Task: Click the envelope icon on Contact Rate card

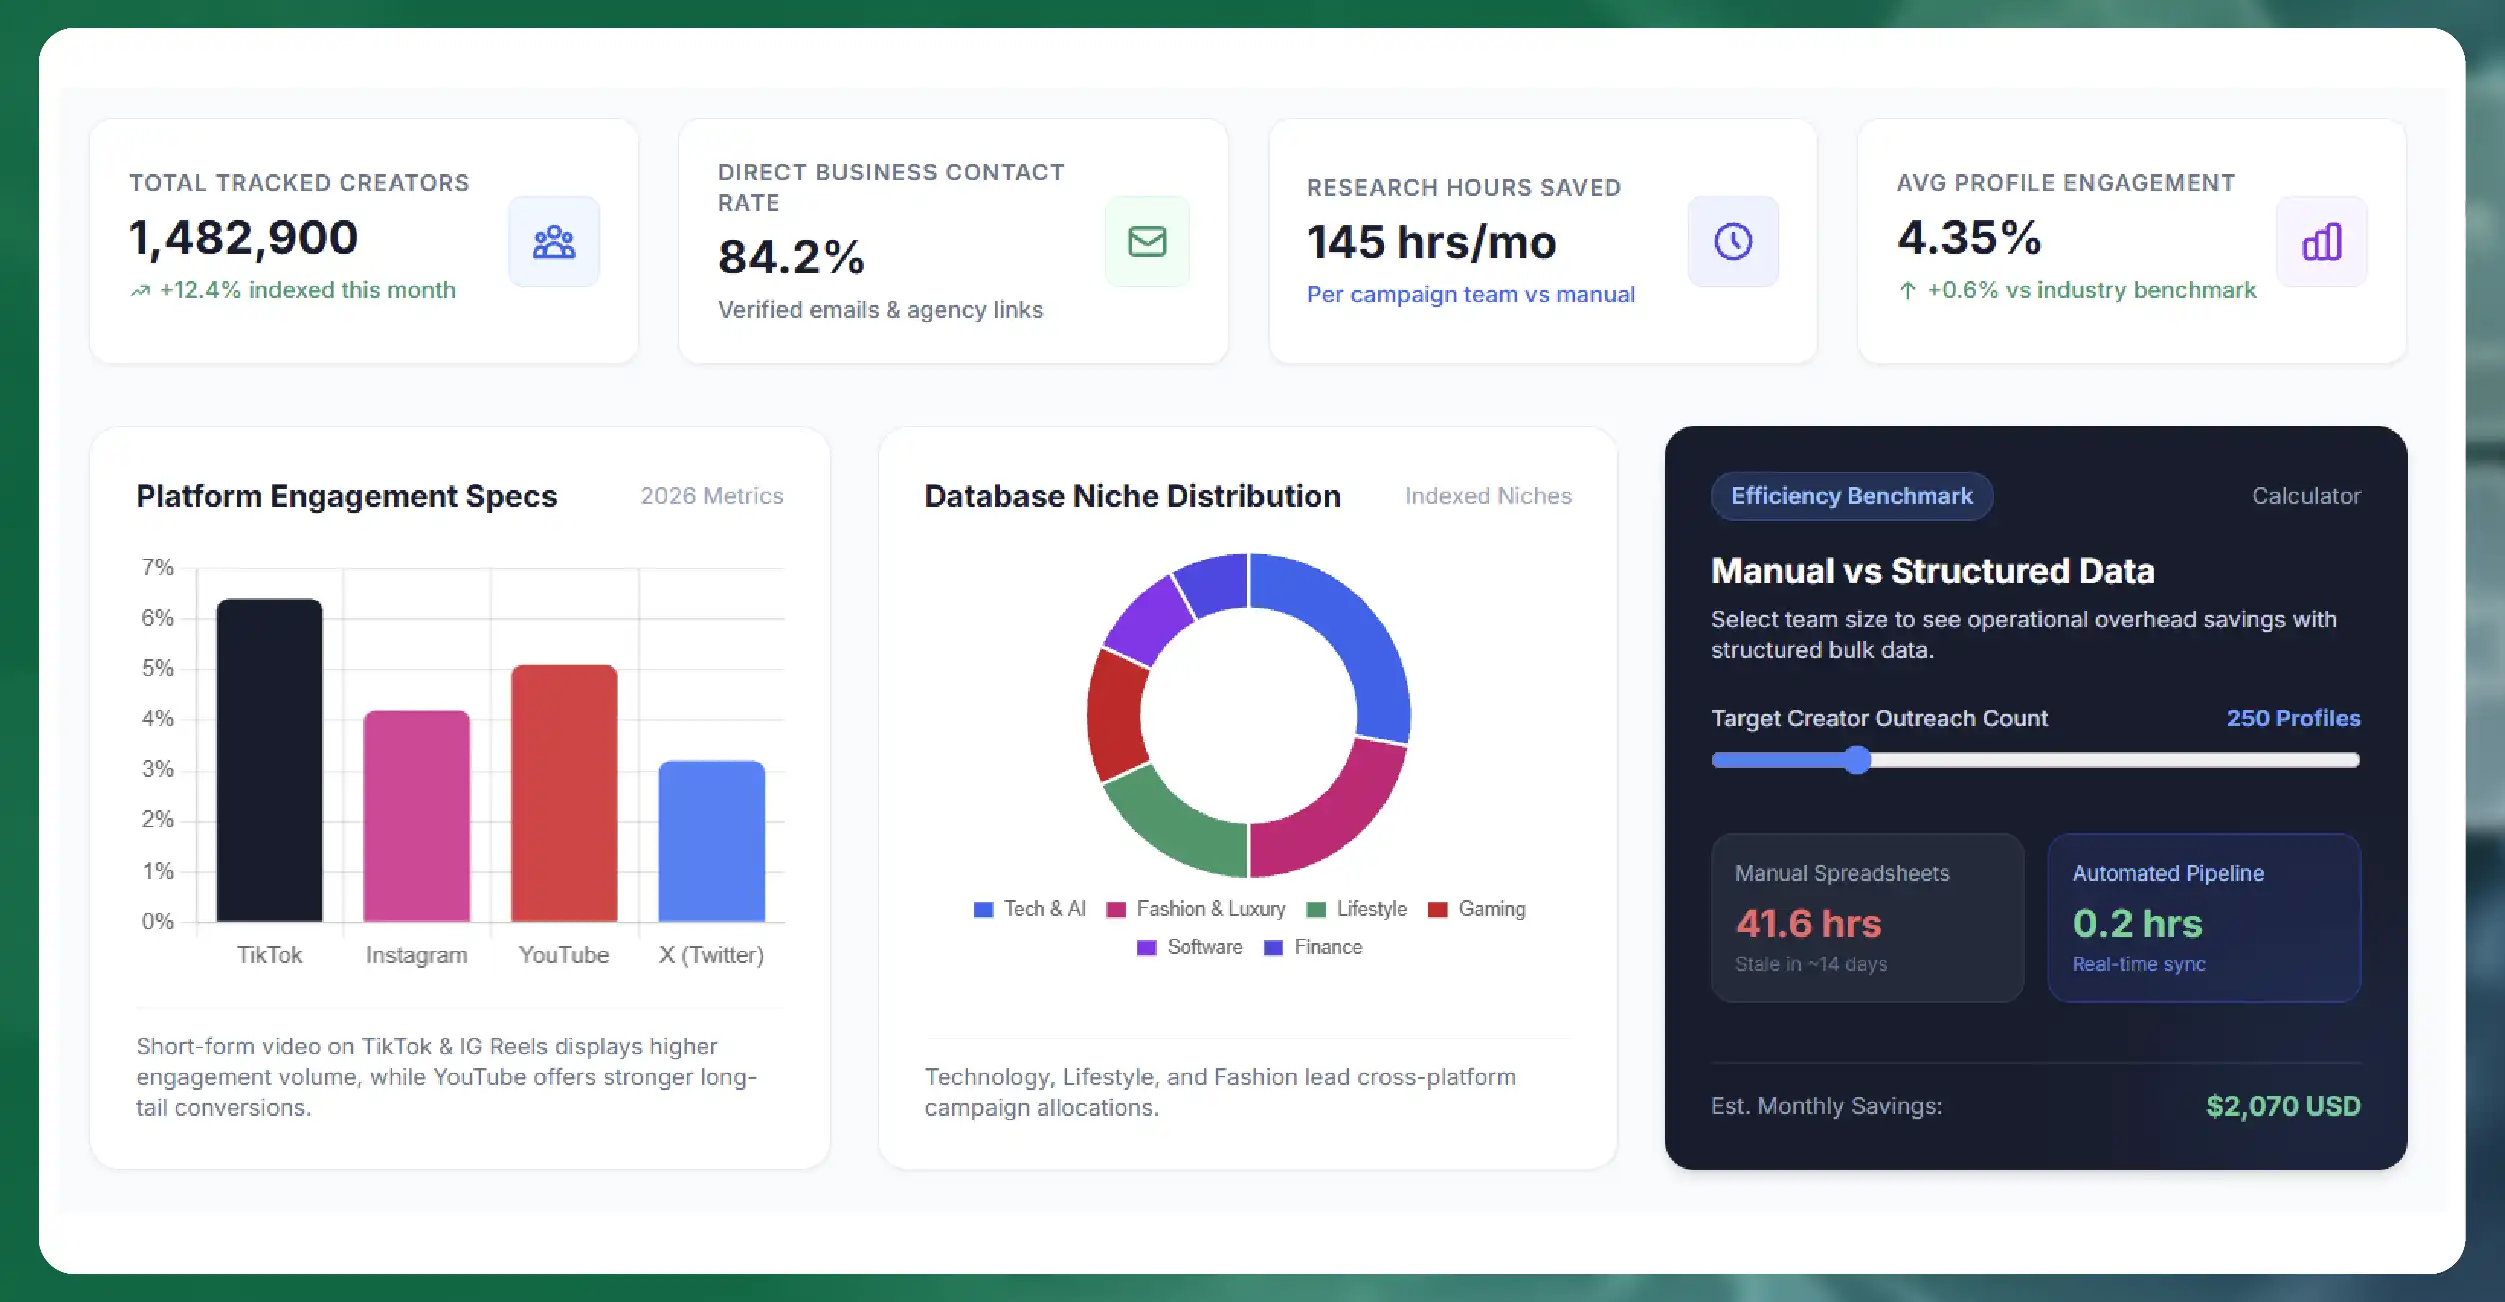Action: coord(1147,242)
